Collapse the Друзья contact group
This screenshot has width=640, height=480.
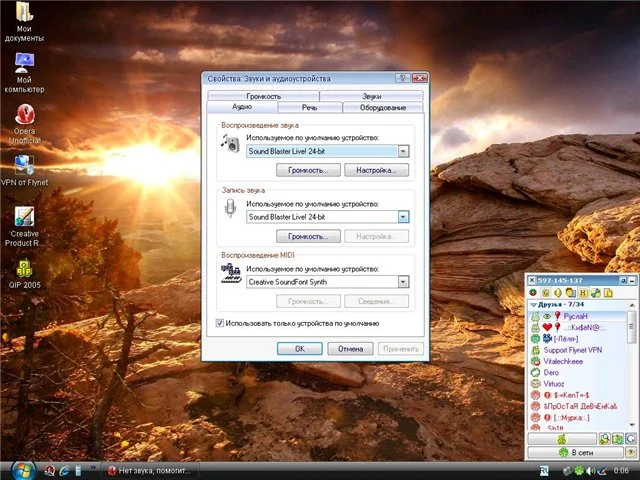(535, 304)
